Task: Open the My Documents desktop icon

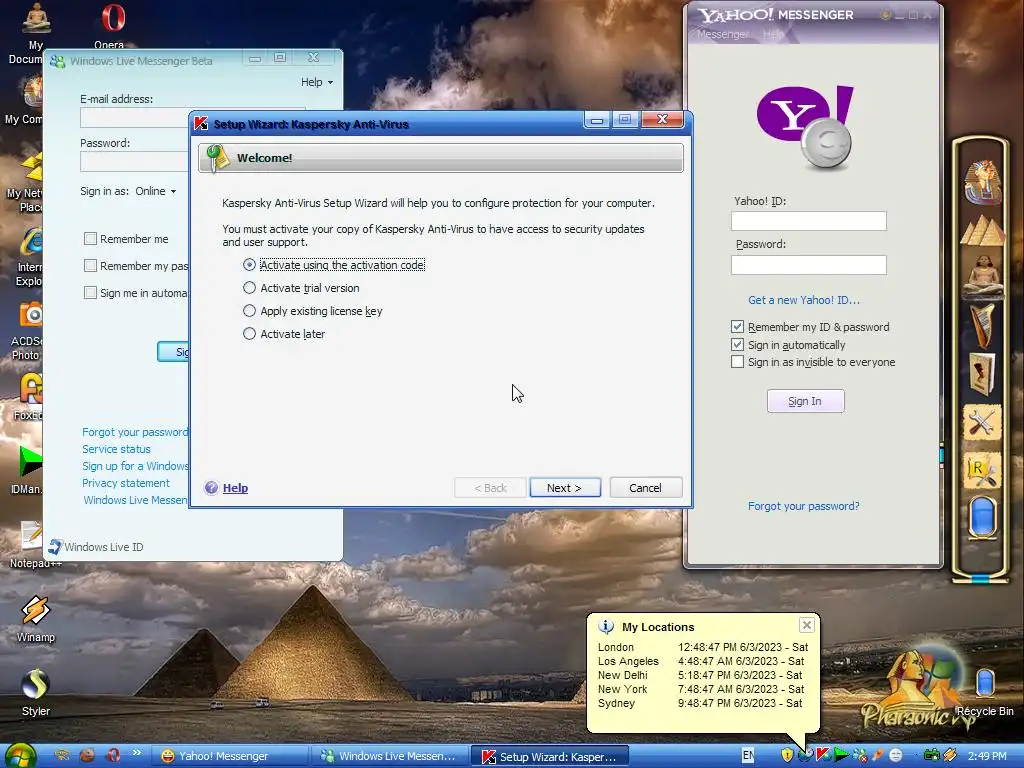Action: click(35, 34)
